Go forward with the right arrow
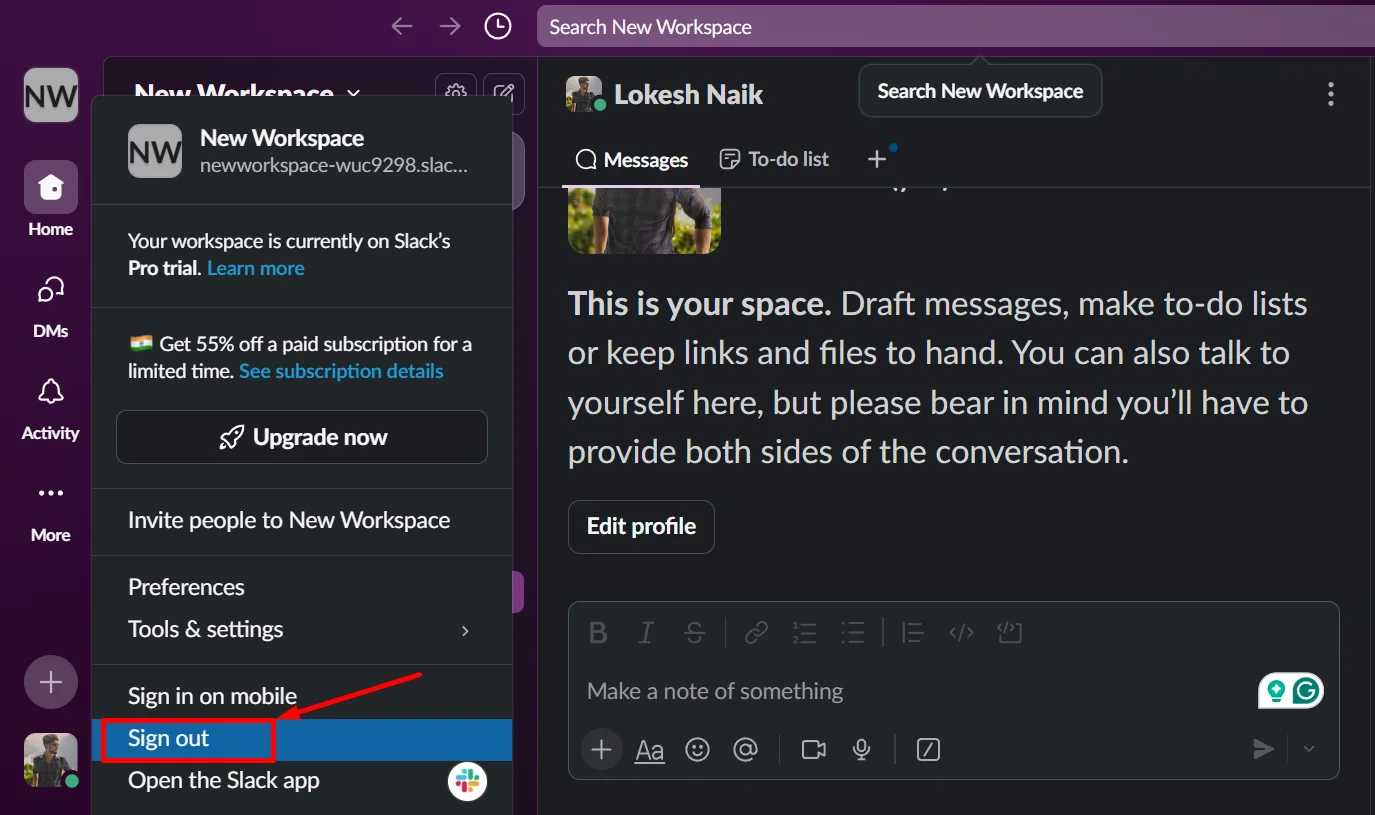The height and width of the screenshot is (815, 1375). click(x=450, y=27)
